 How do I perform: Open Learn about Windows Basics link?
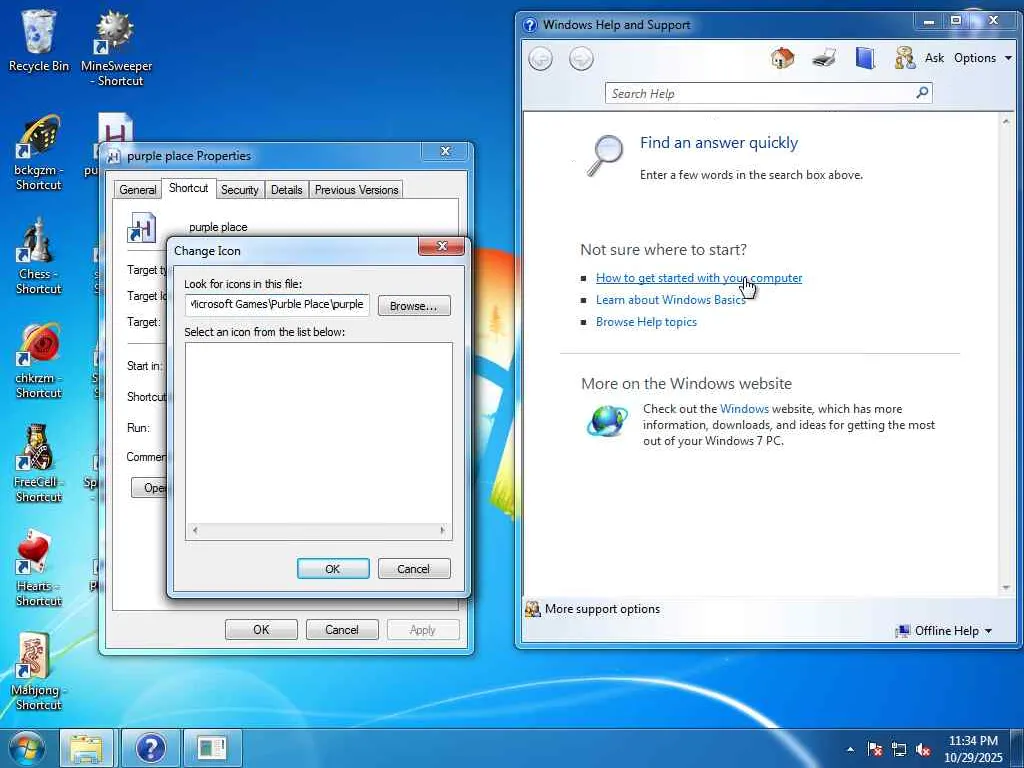tap(671, 300)
